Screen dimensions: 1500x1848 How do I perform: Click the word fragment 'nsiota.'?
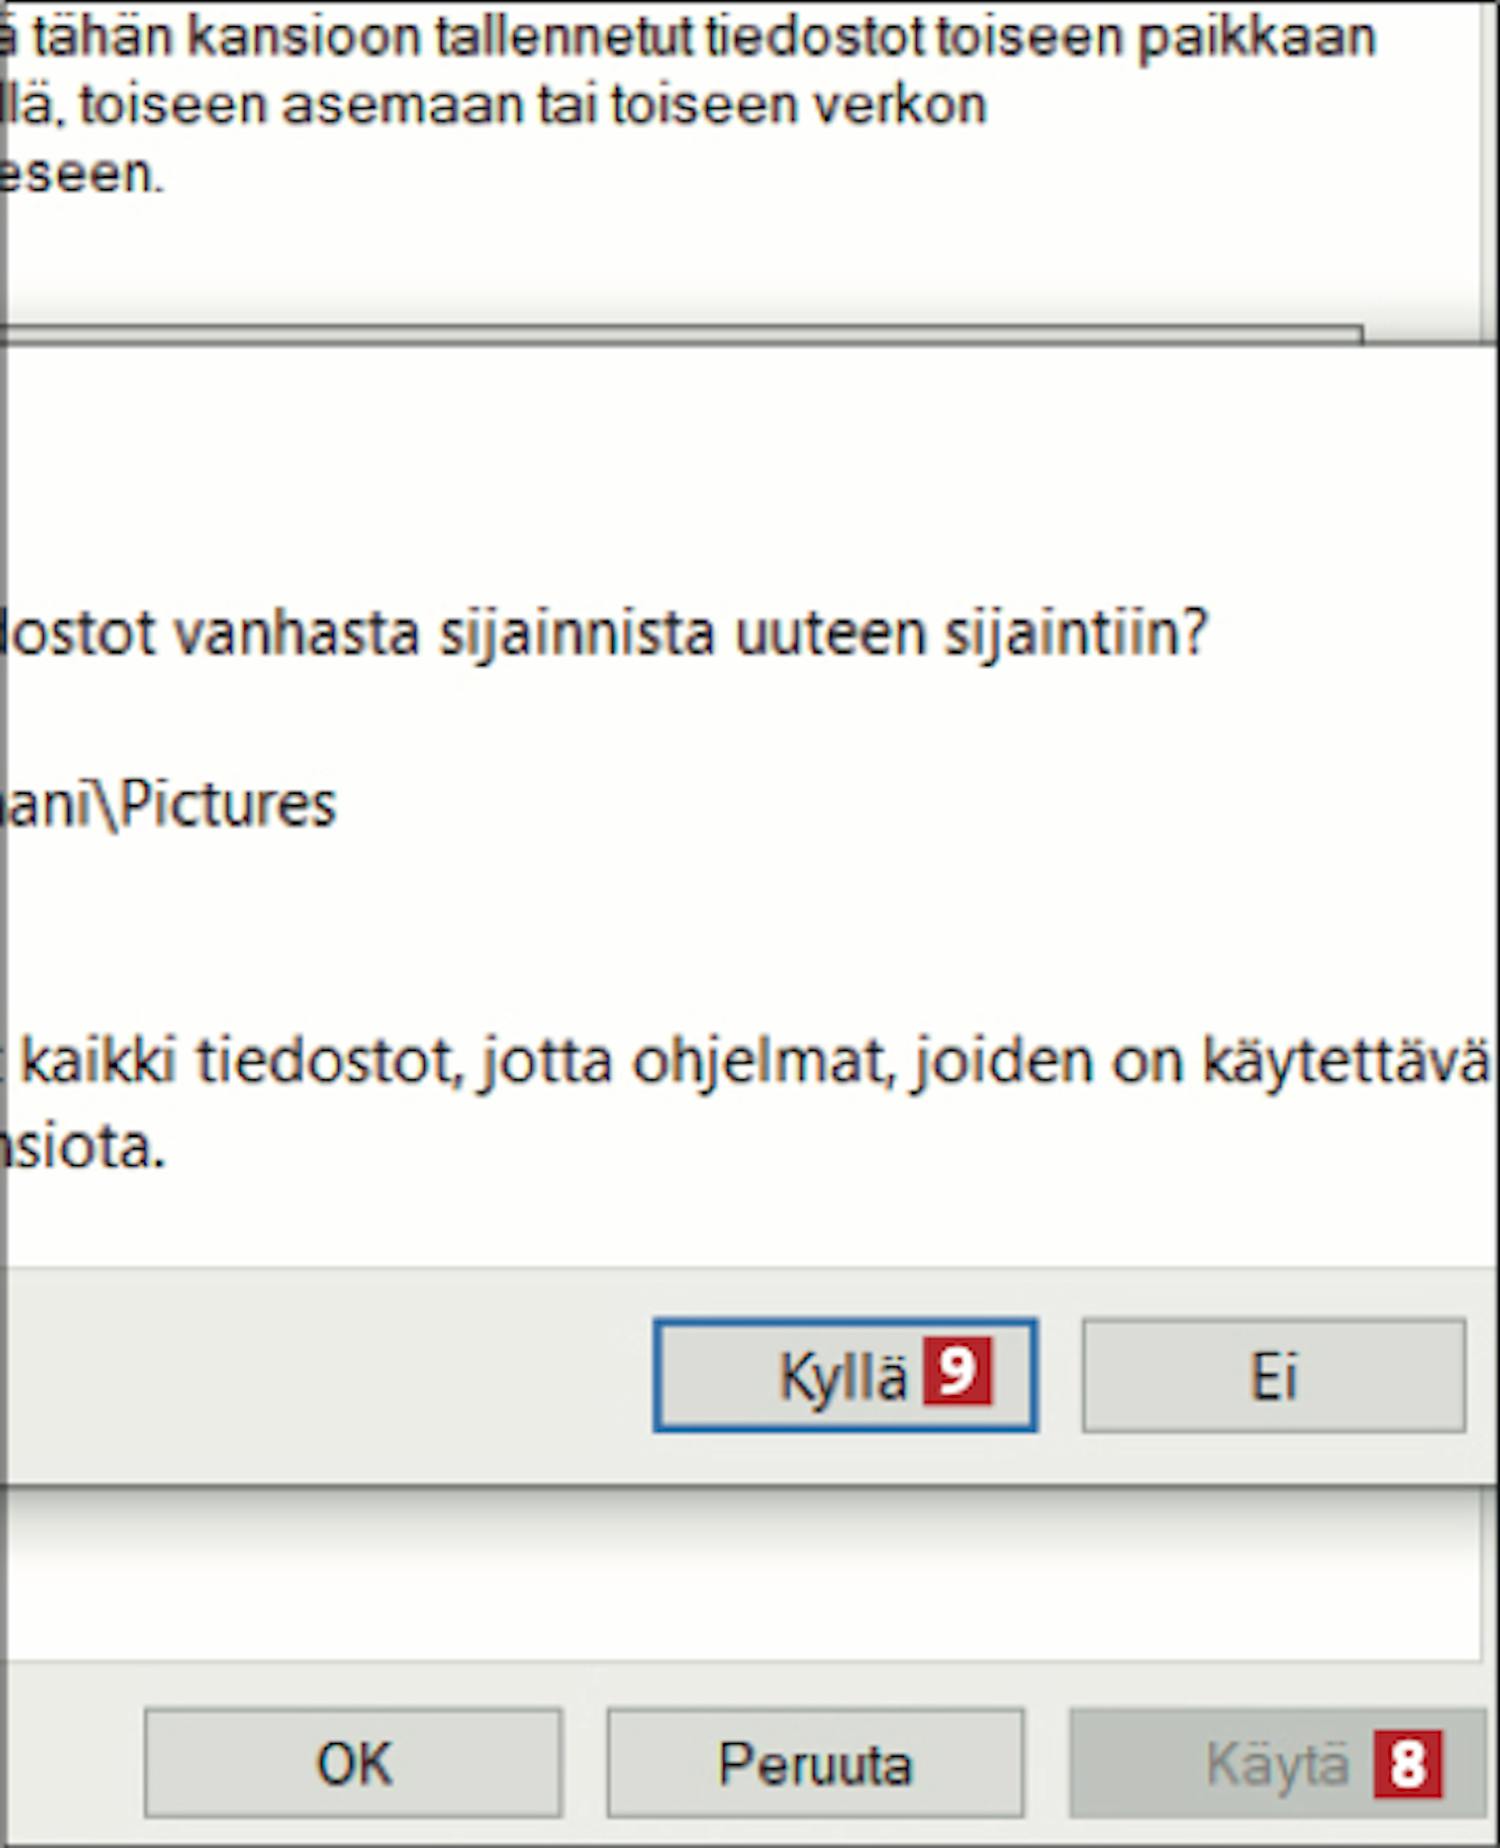tap(83, 1146)
